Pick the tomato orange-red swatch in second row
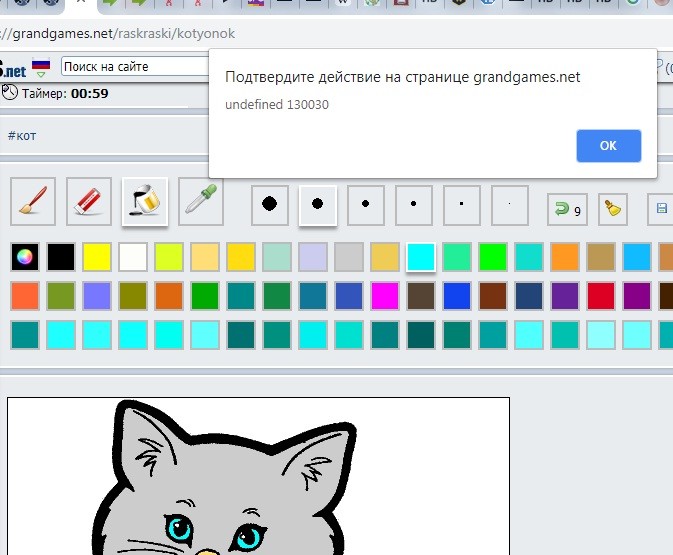 [x=25, y=295]
